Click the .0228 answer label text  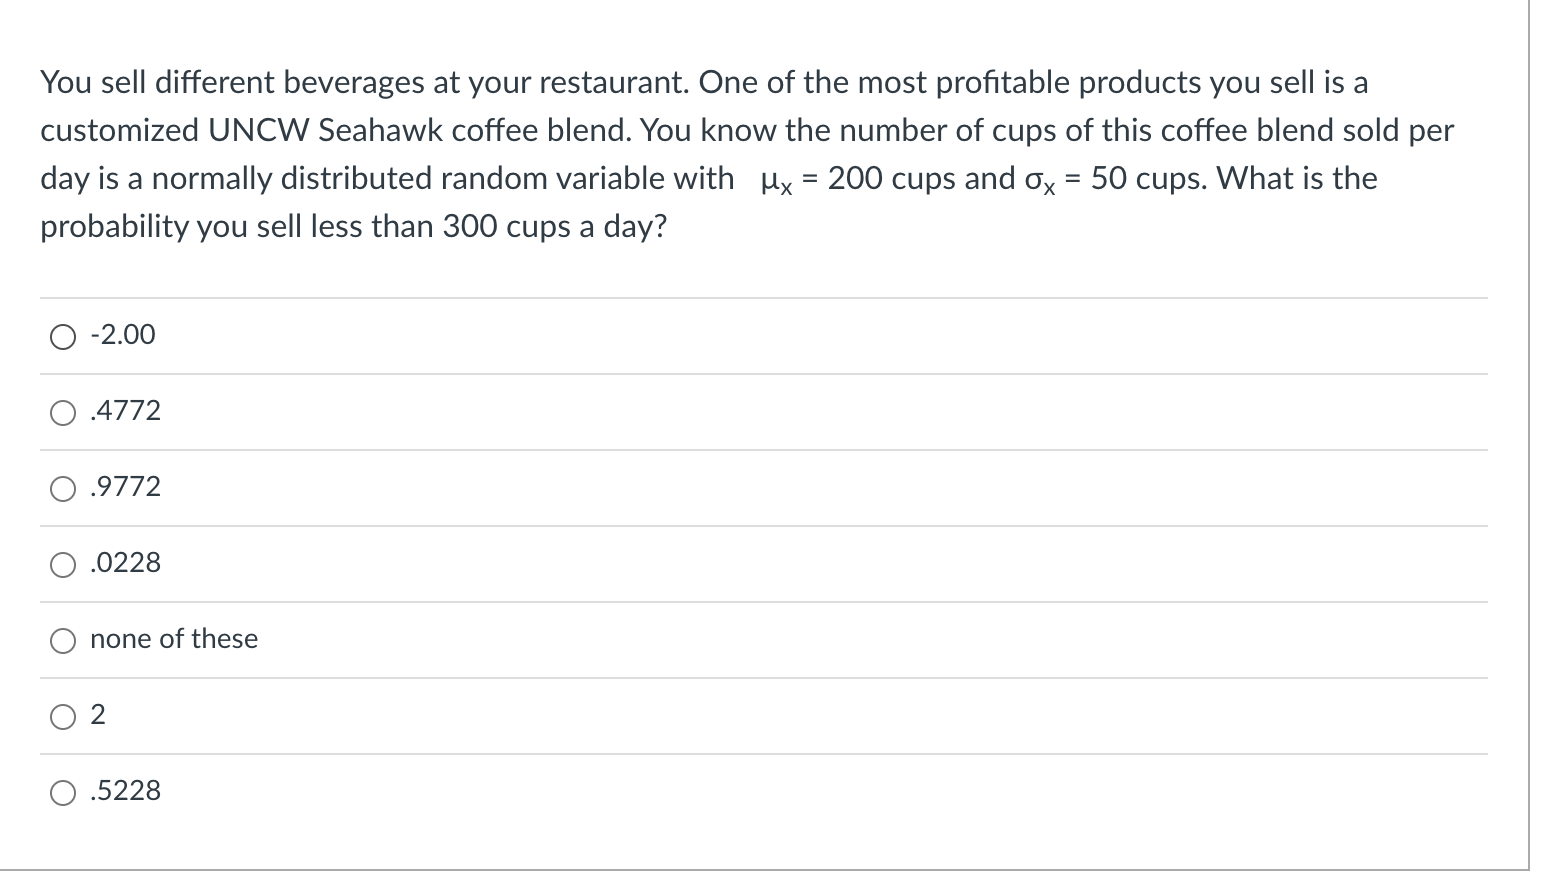[125, 563]
